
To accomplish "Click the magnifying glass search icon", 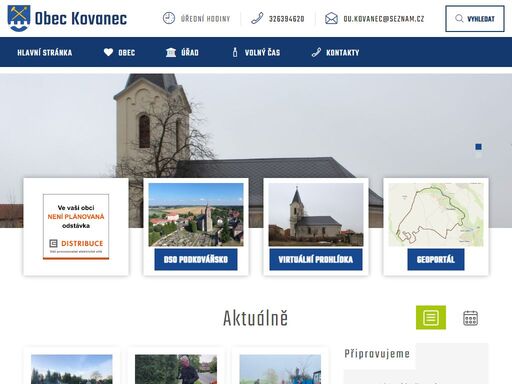I will 459,18.
